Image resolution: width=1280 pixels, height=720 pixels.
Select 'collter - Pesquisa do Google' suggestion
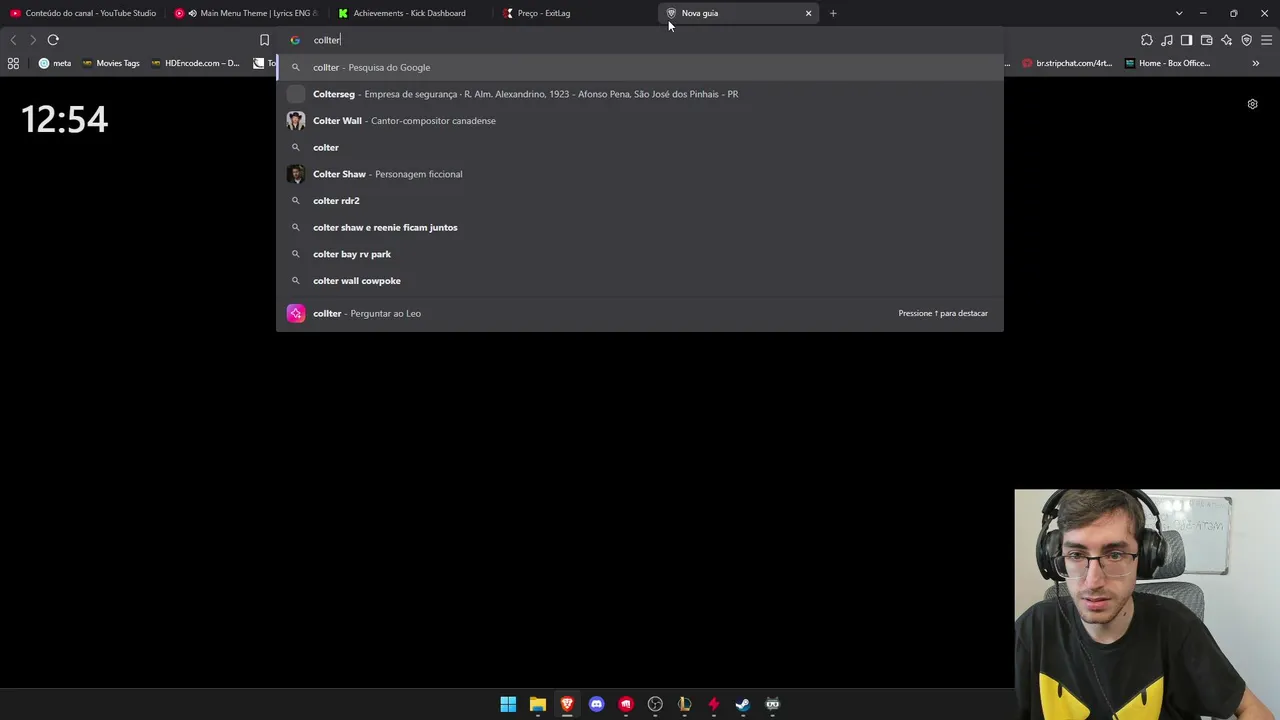coord(640,67)
